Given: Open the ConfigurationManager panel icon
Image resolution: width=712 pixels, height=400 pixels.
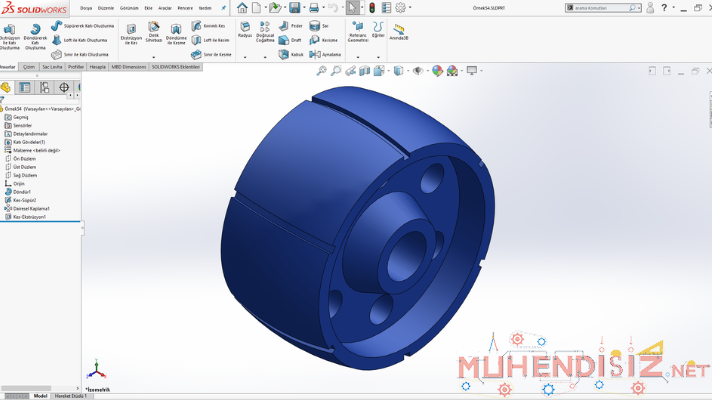Looking at the screenshot, I should 45,88.
